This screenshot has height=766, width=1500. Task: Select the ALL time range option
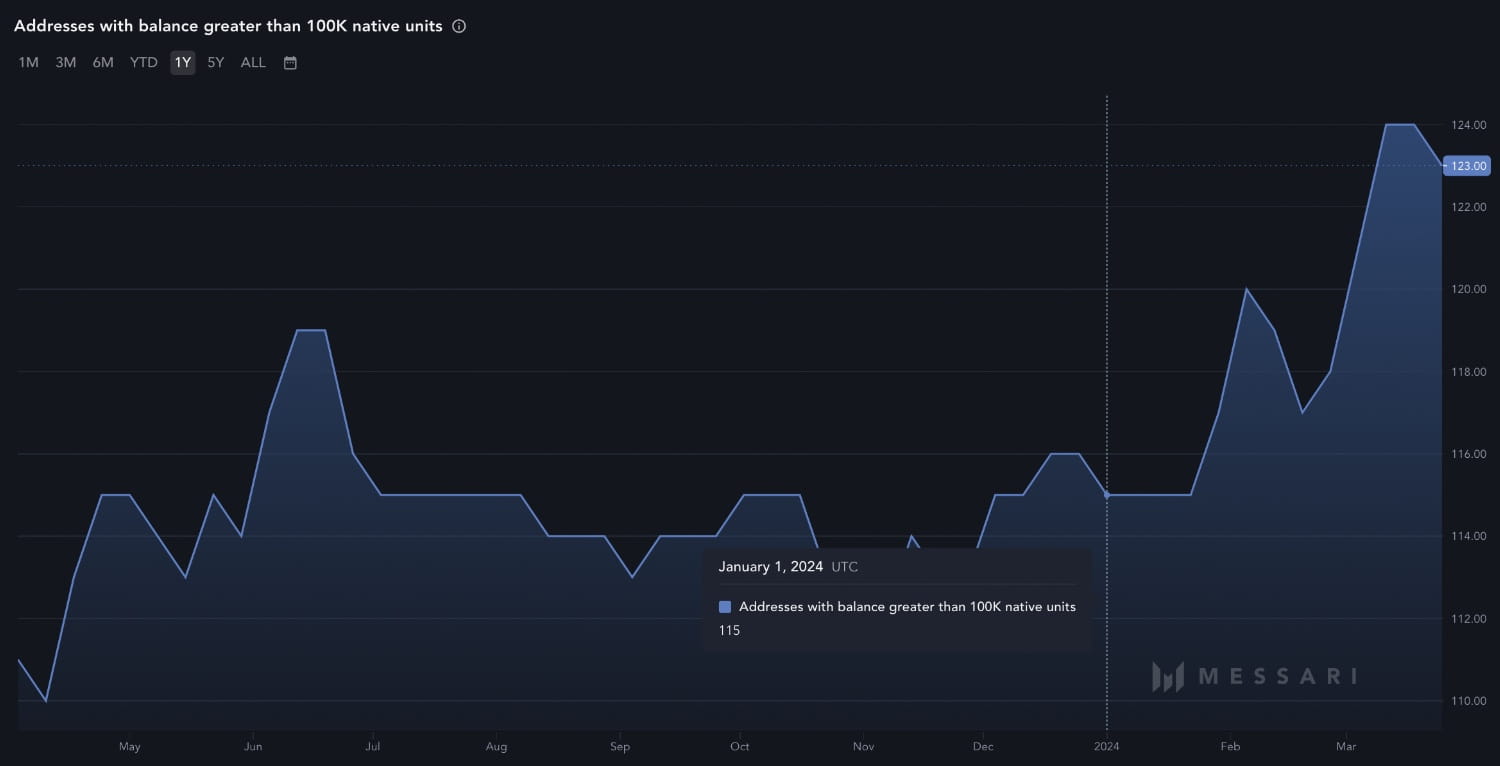click(x=252, y=62)
